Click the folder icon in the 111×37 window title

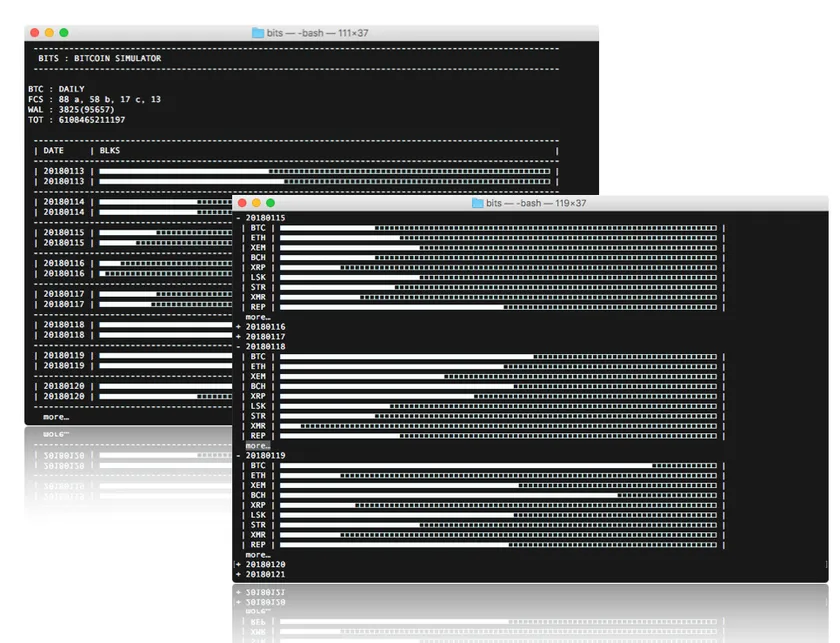pyautogui.click(x=258, y=33)
